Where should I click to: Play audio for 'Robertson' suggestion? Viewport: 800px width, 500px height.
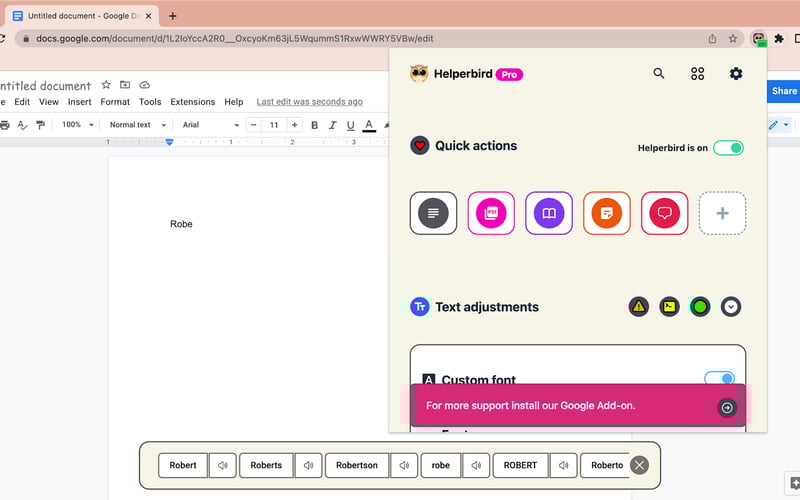tap(404, 465)
